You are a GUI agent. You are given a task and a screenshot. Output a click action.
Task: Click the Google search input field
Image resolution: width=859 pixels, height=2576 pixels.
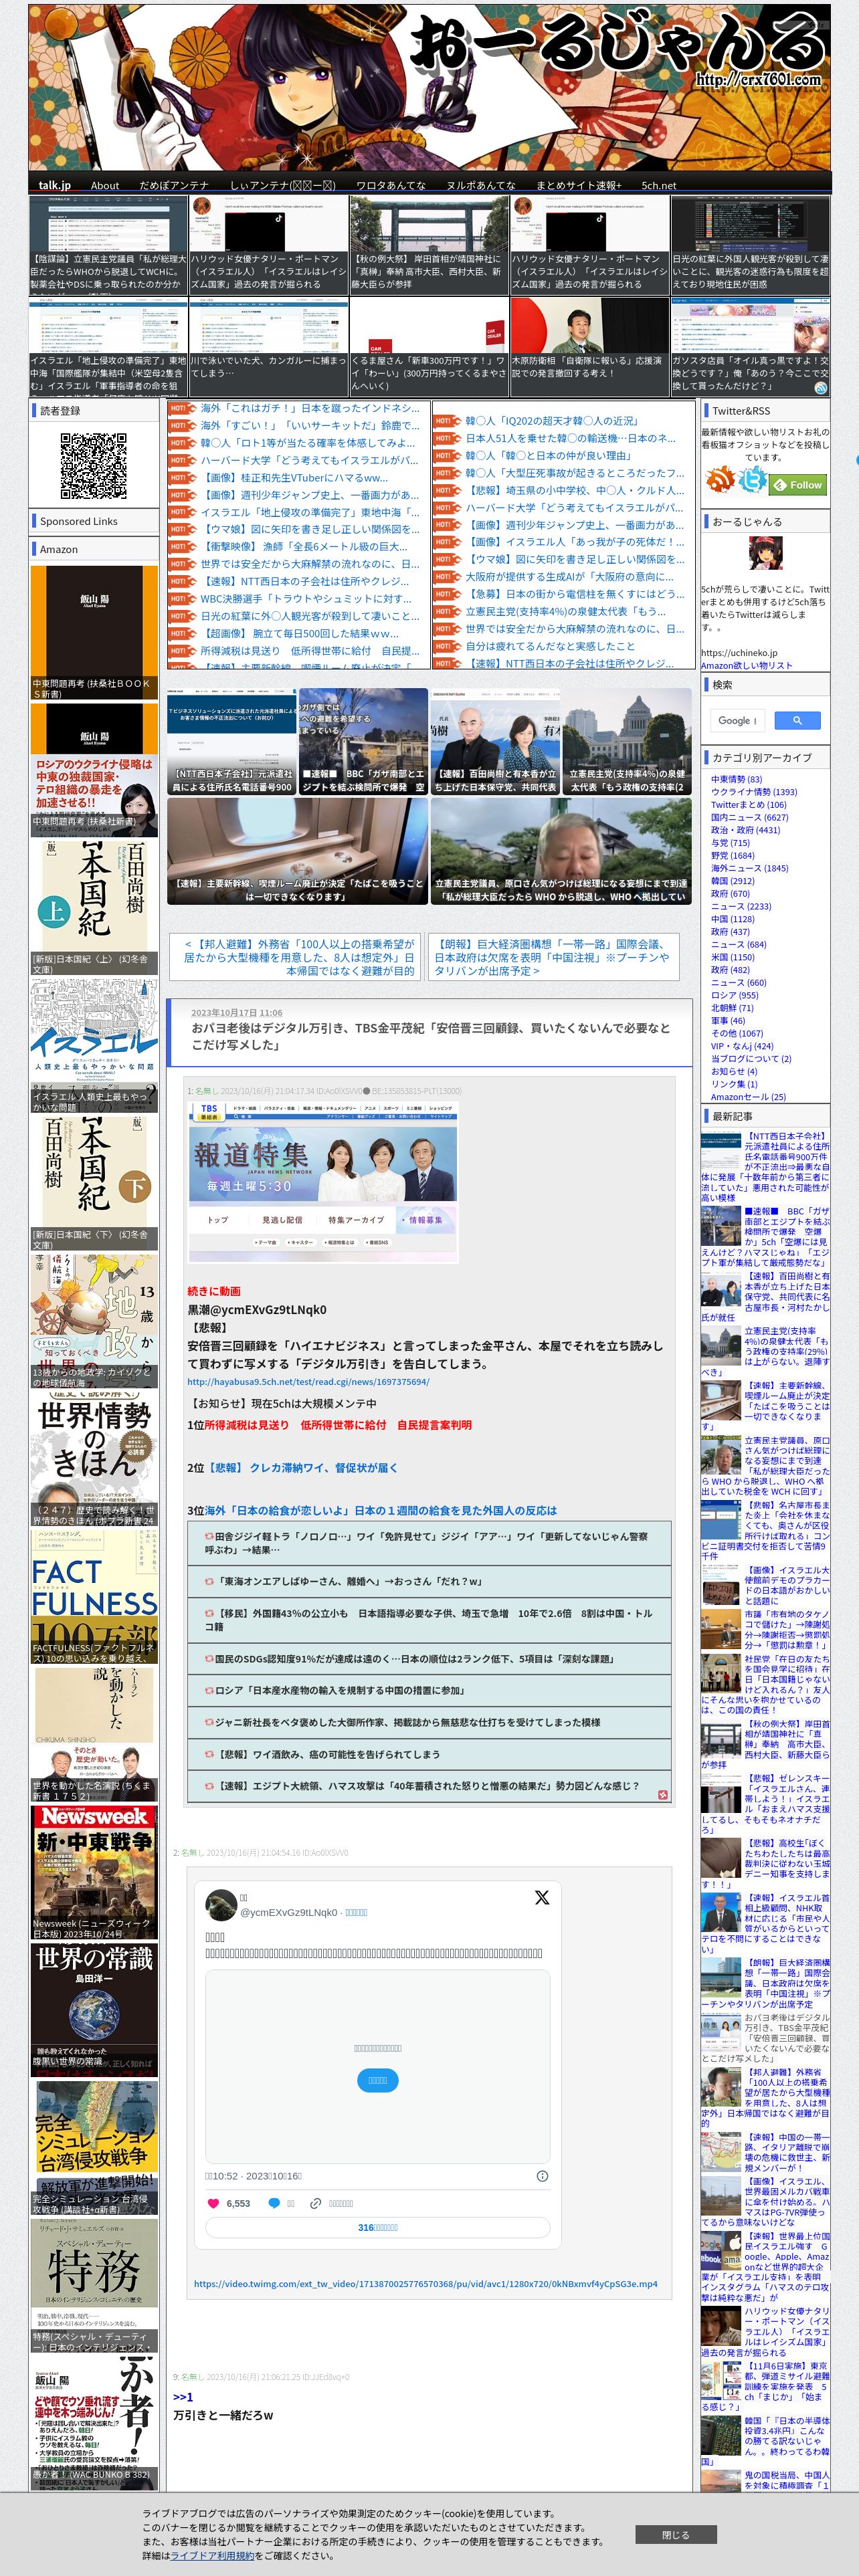(x=738, y=720)
